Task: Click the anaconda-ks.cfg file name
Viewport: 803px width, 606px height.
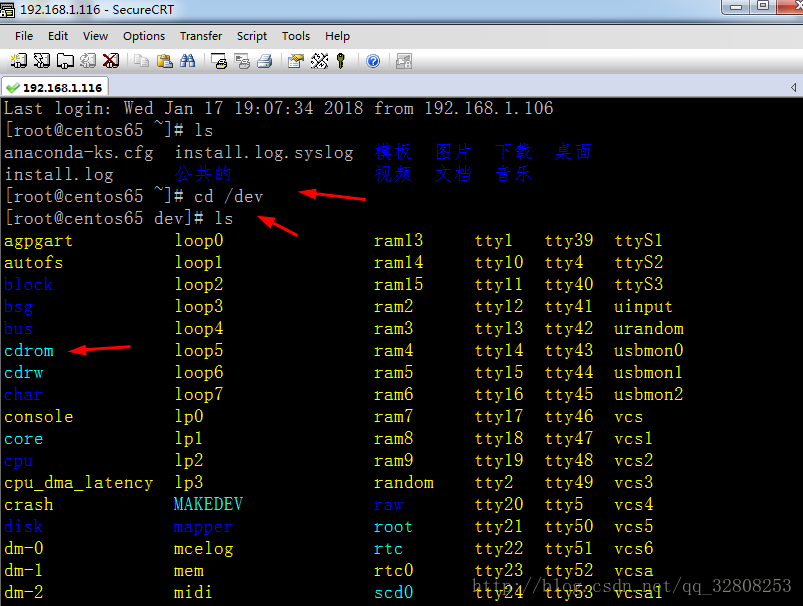Action: 79,153
